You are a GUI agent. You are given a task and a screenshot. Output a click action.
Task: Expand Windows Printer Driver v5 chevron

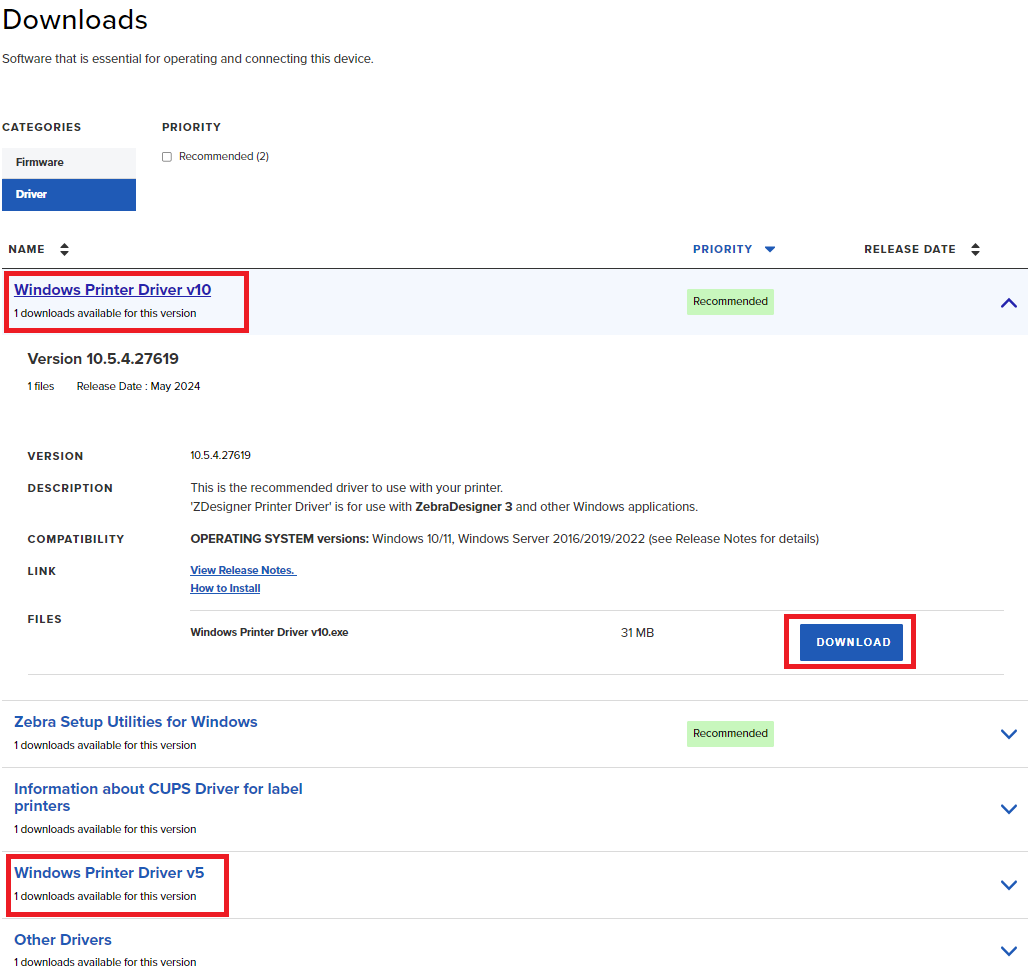(1008, 885)
